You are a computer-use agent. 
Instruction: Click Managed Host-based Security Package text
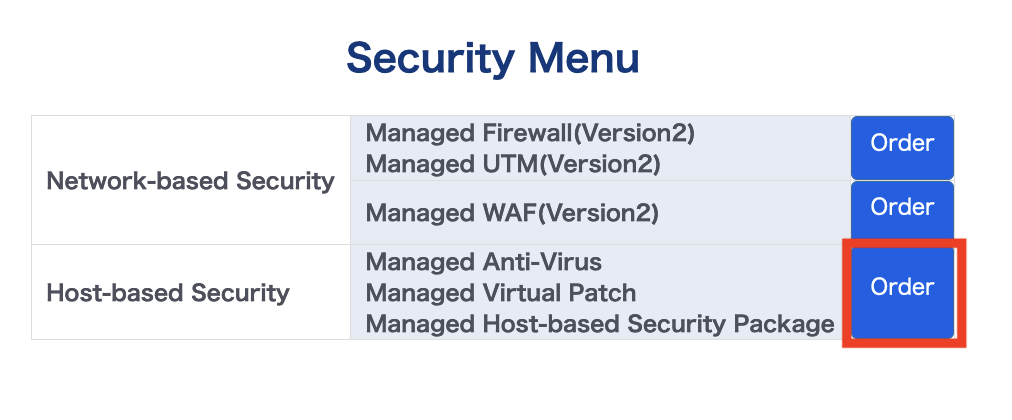[x=600, y=323]
